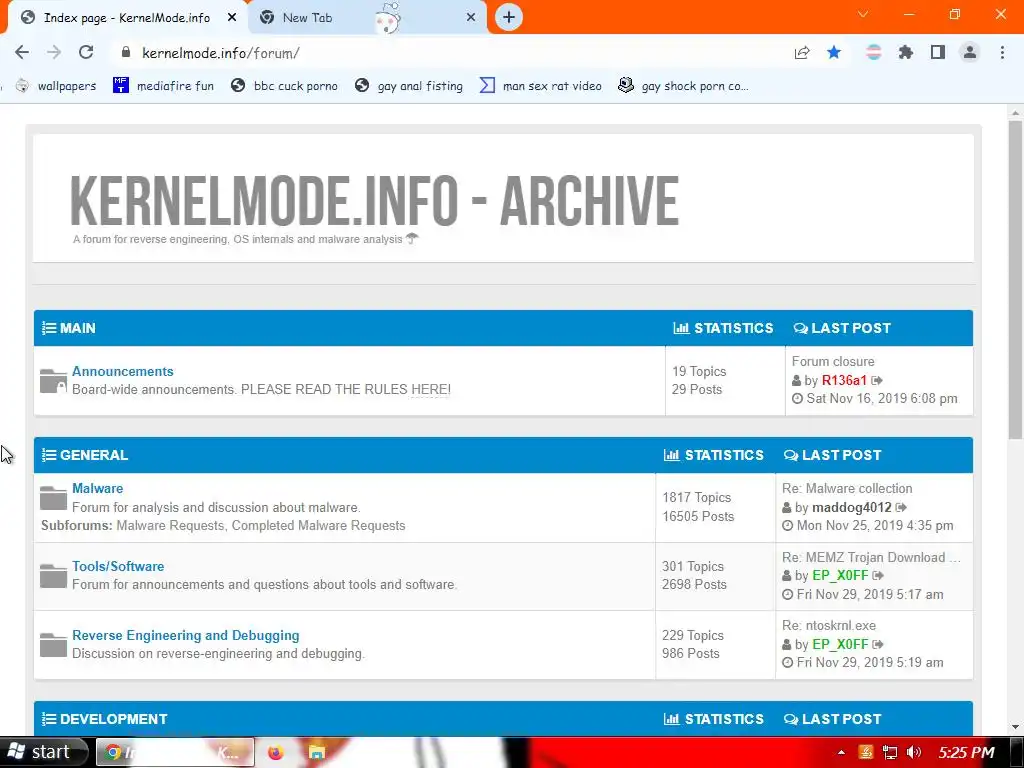The image size is (1024, 768).
Task: Close the New Tab tab
Action: coord(471,18)
